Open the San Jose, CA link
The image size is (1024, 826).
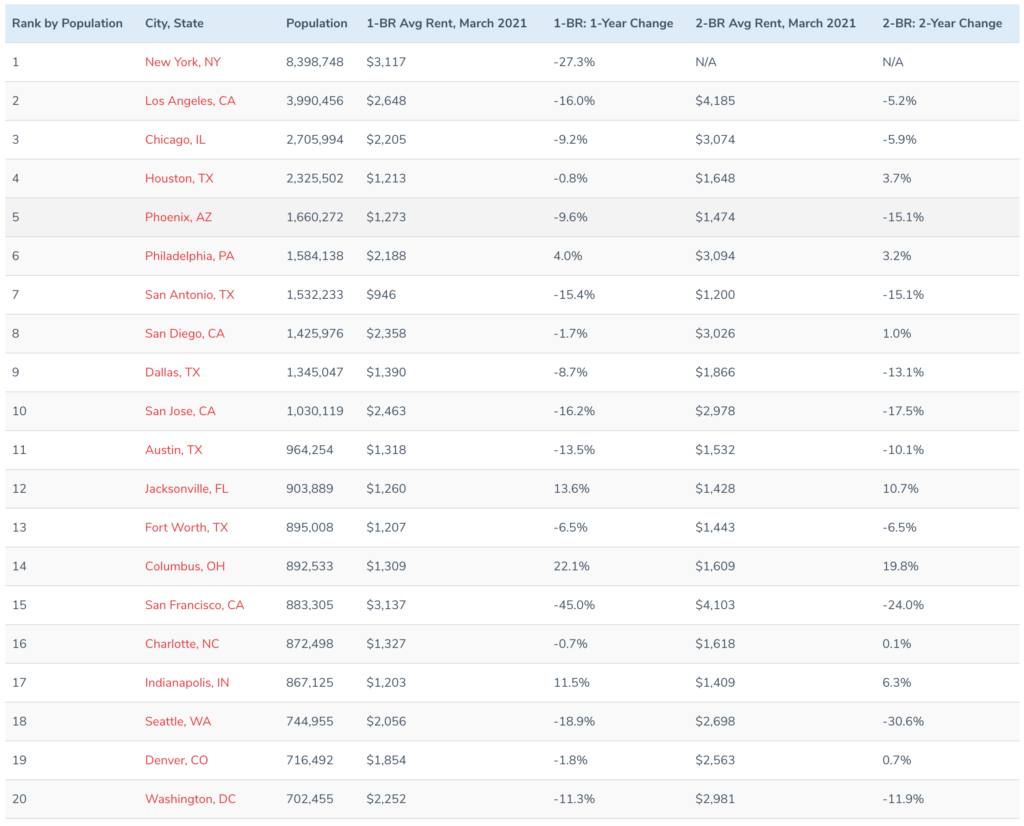(180, 411)
